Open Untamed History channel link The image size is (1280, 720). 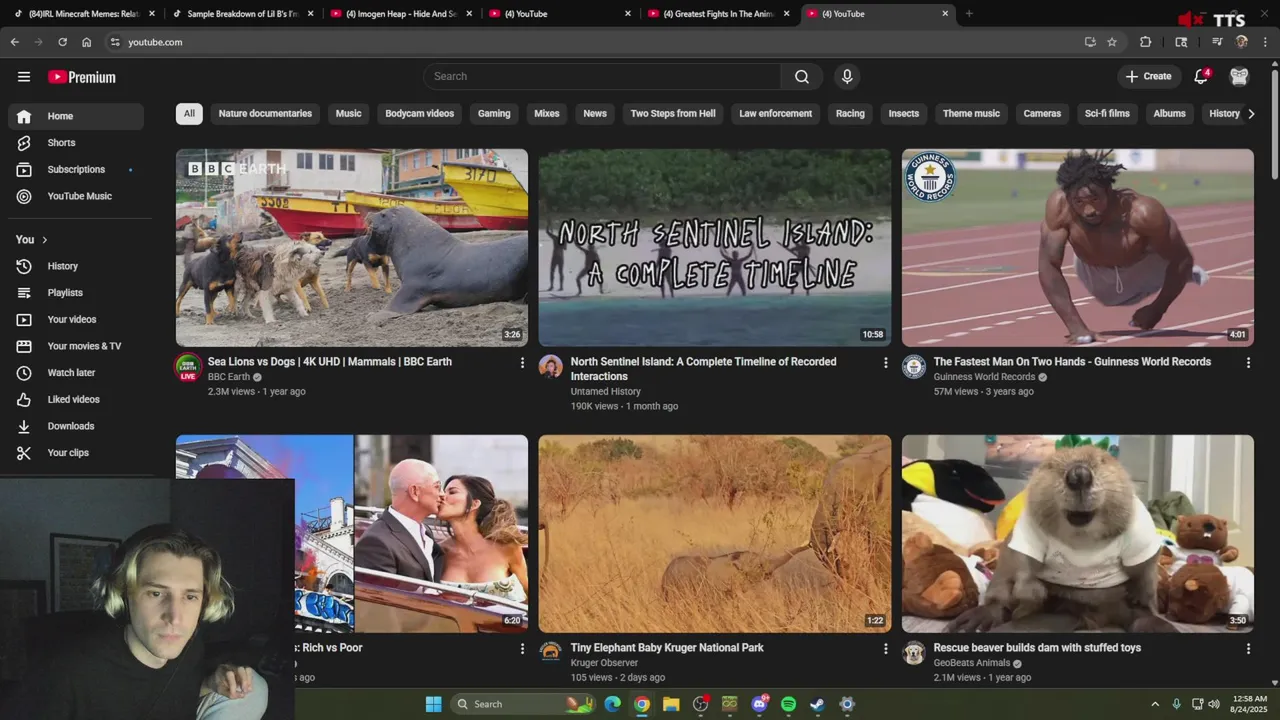[x=606, y=392]
